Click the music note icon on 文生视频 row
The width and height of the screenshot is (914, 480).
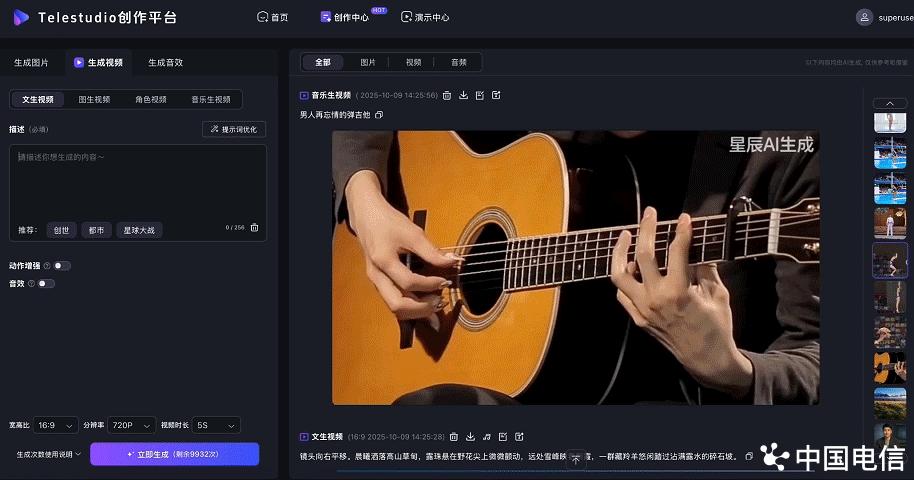pyautogui.click(x=487, y=436)
